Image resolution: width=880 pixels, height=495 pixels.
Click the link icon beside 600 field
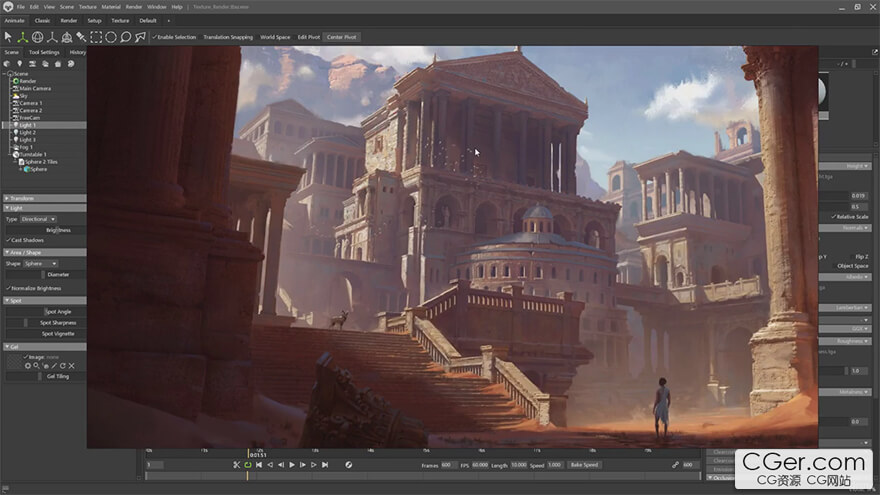point(675,465)
